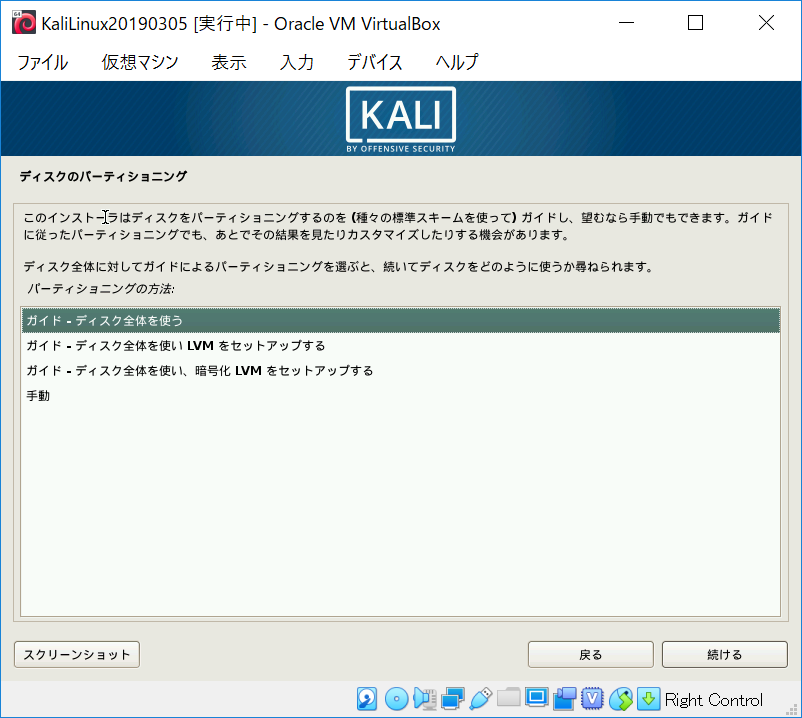Click the スクリーンショット button
This screenshot has width=802, height=718.
(x=77, y=655)
